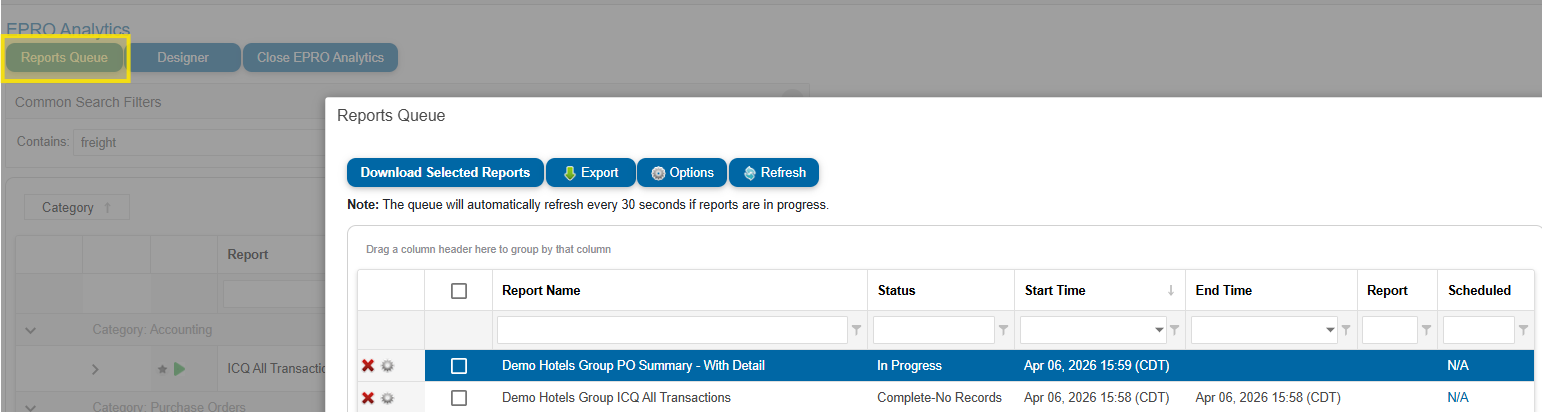Viewport: 1542px width, 412px height.
Task: Delete the PO Summary report with red X
Action: coord(367,366)
